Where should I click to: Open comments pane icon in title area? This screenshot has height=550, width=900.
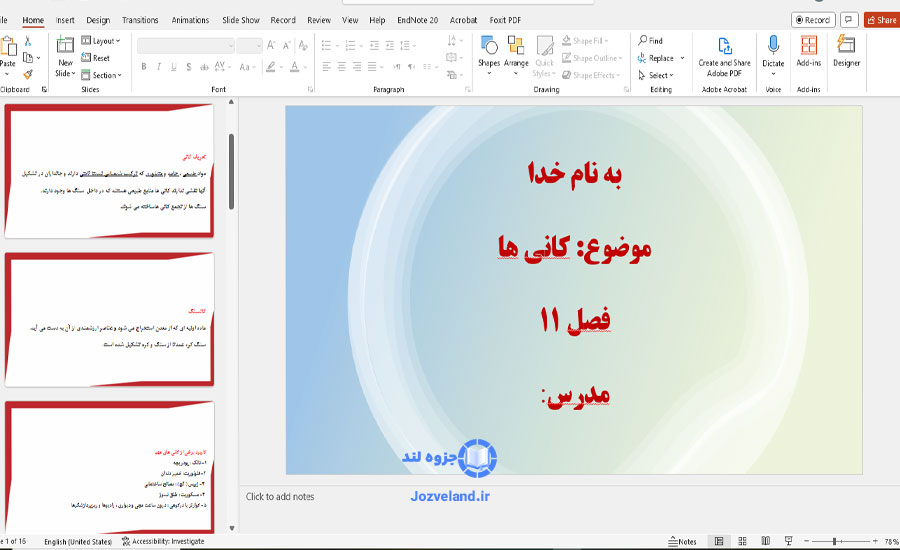[x=848, y=20]
